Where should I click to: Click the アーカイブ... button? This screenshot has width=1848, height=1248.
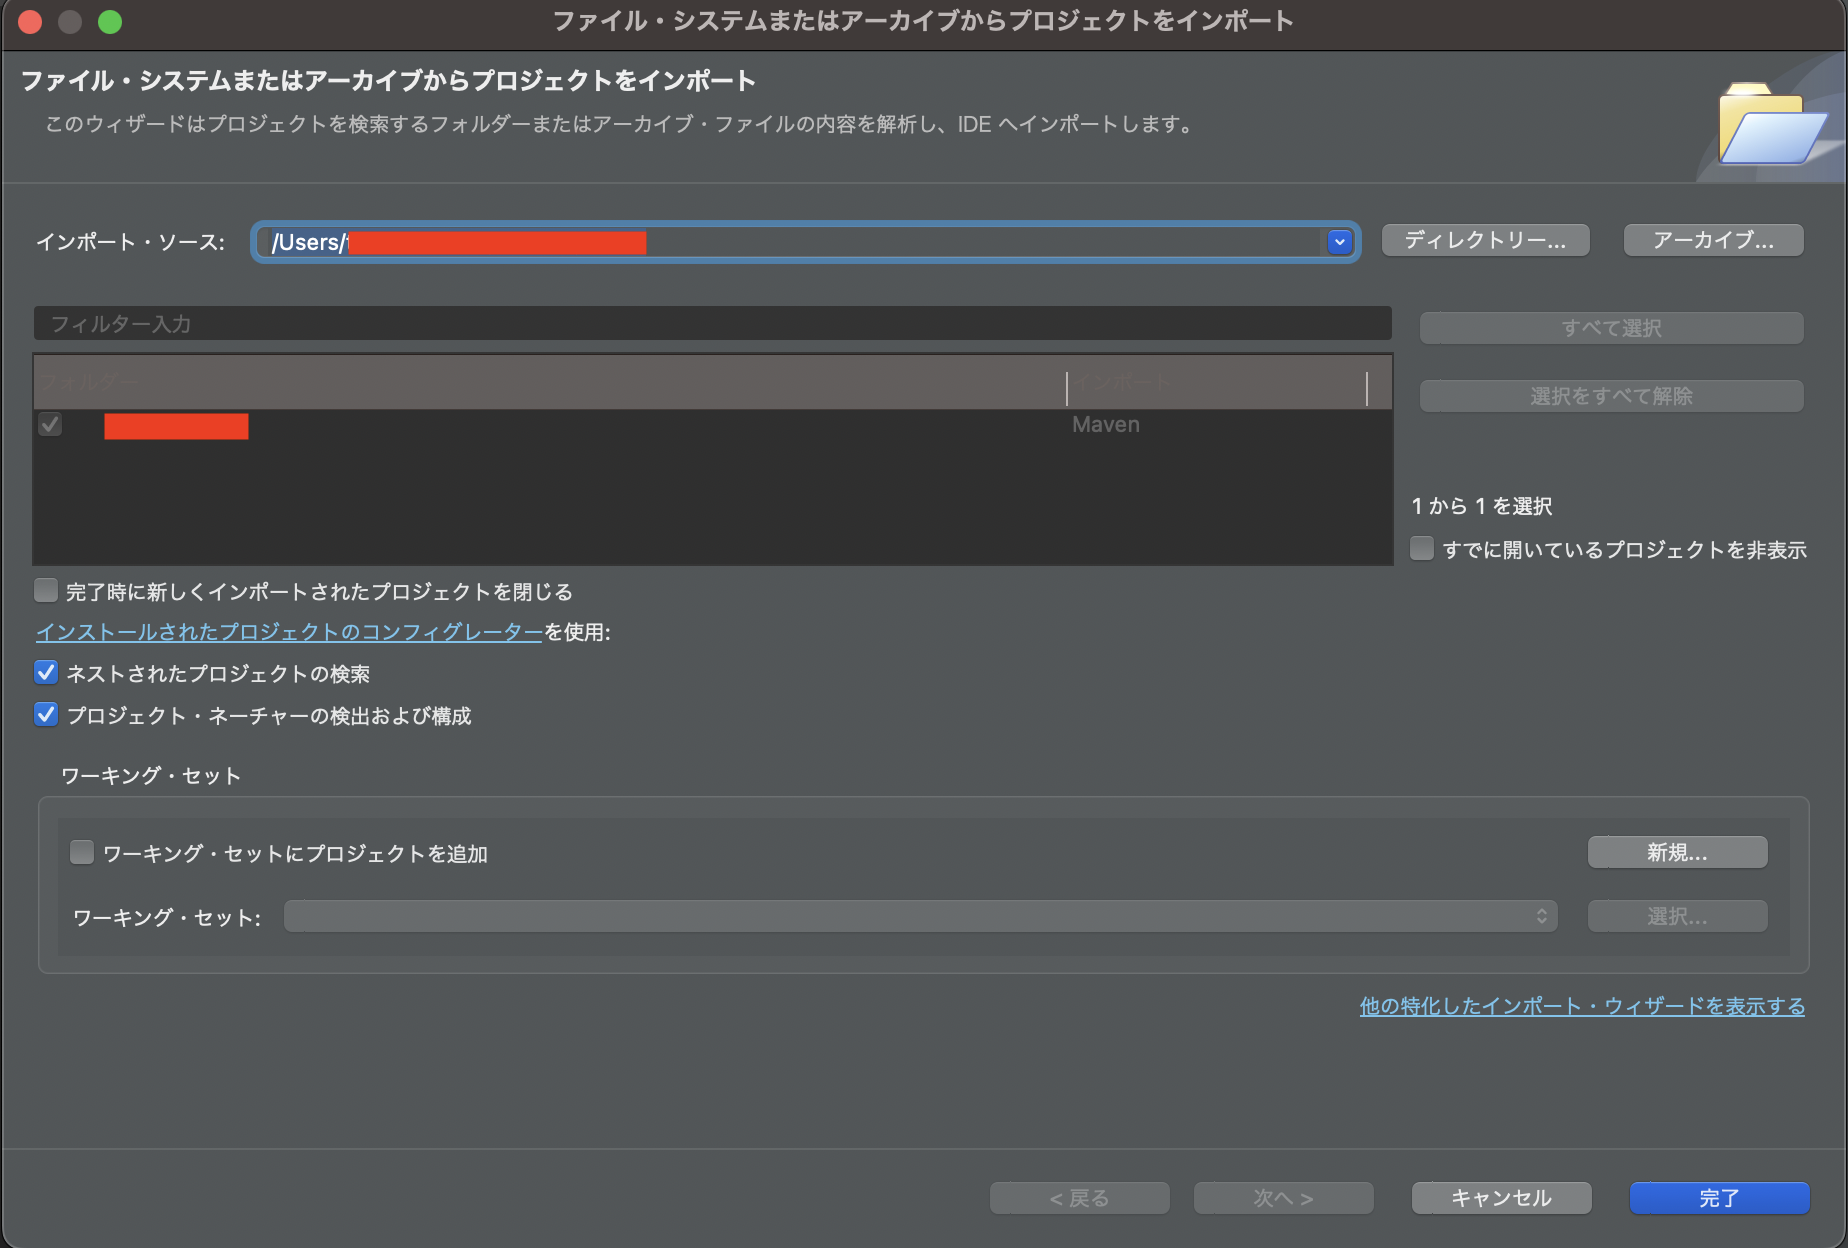coord(1712,240)
